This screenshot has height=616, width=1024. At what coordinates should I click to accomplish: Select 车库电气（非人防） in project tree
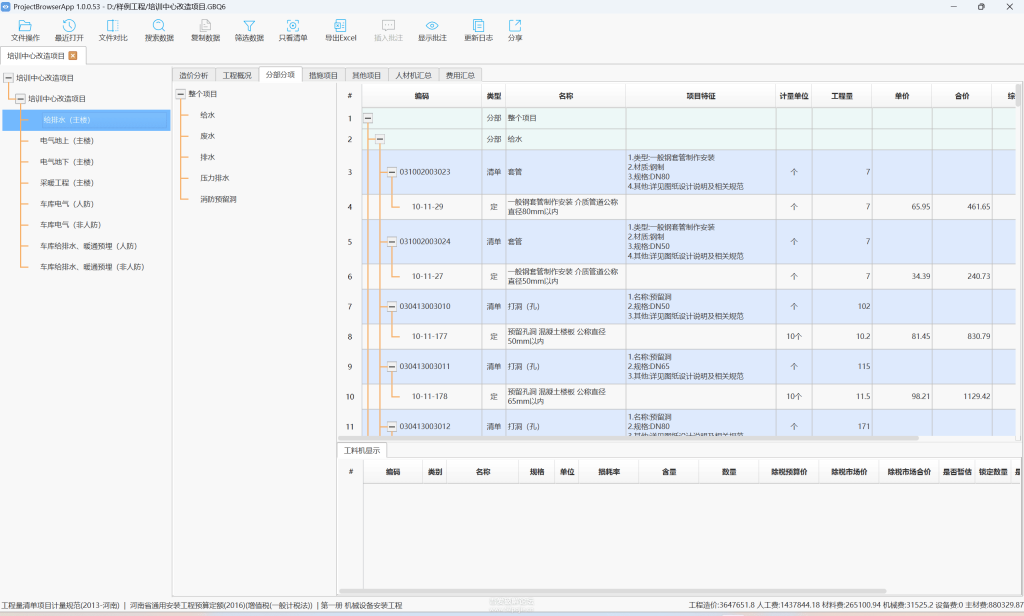[71, 225]
